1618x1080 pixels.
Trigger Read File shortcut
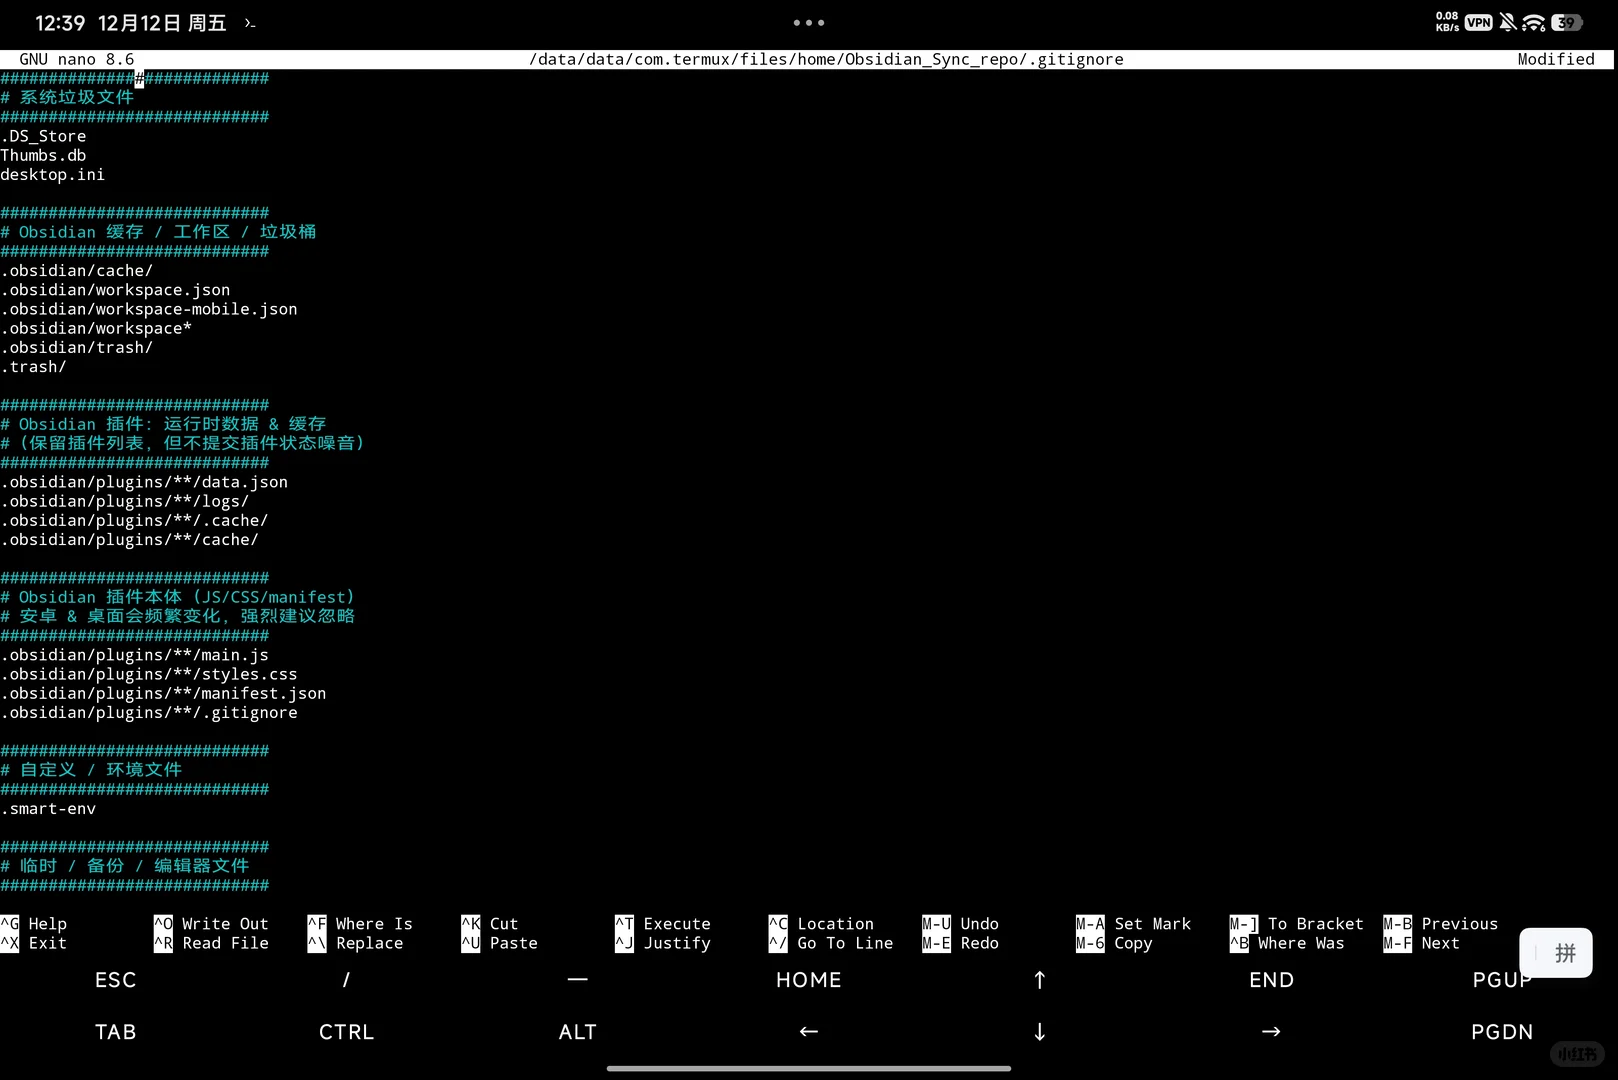213,943
